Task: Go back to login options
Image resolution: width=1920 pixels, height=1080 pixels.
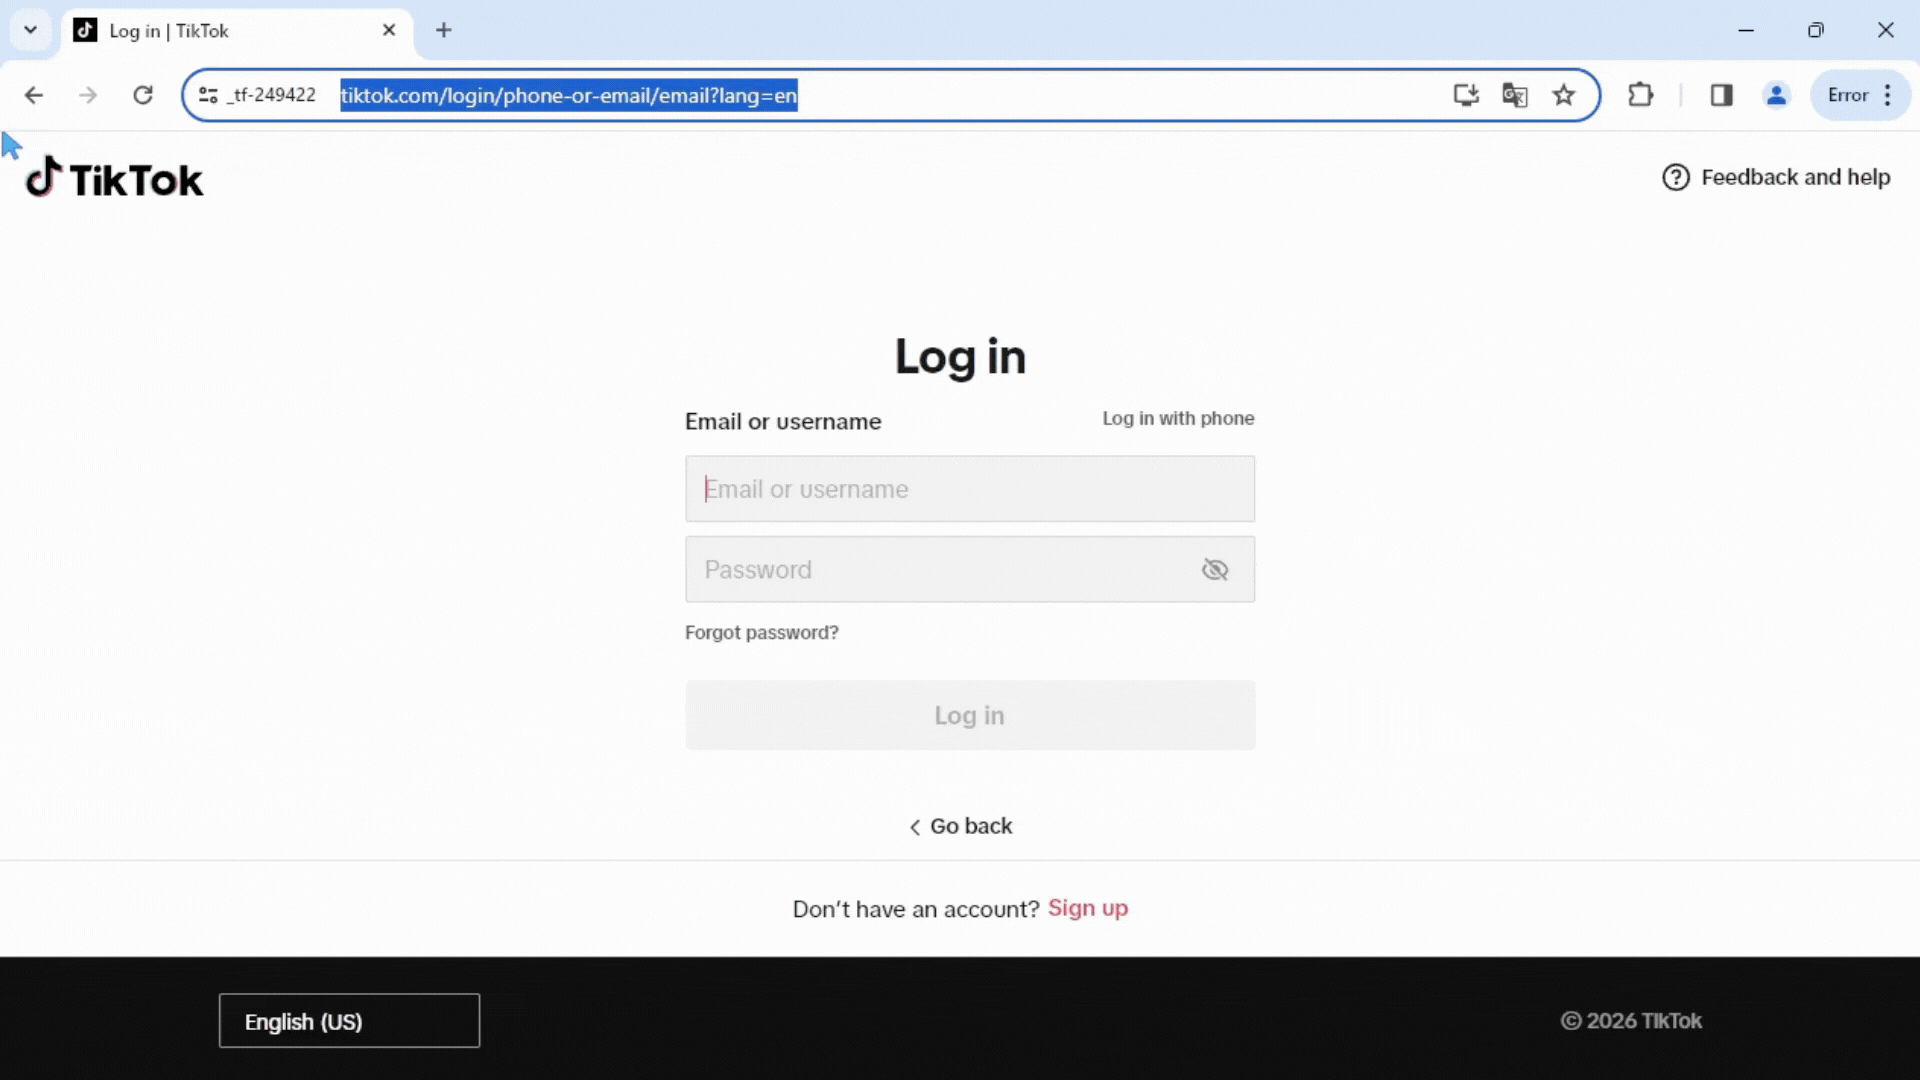Action: [960, 826]
